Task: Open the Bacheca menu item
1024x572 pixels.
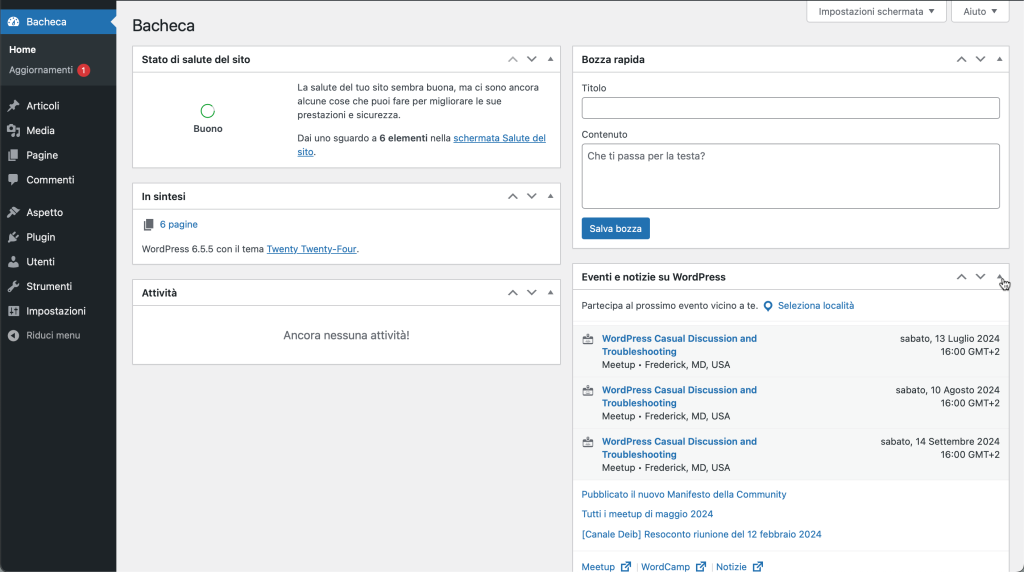Action: pyautogui.click(x=58, y=22)
